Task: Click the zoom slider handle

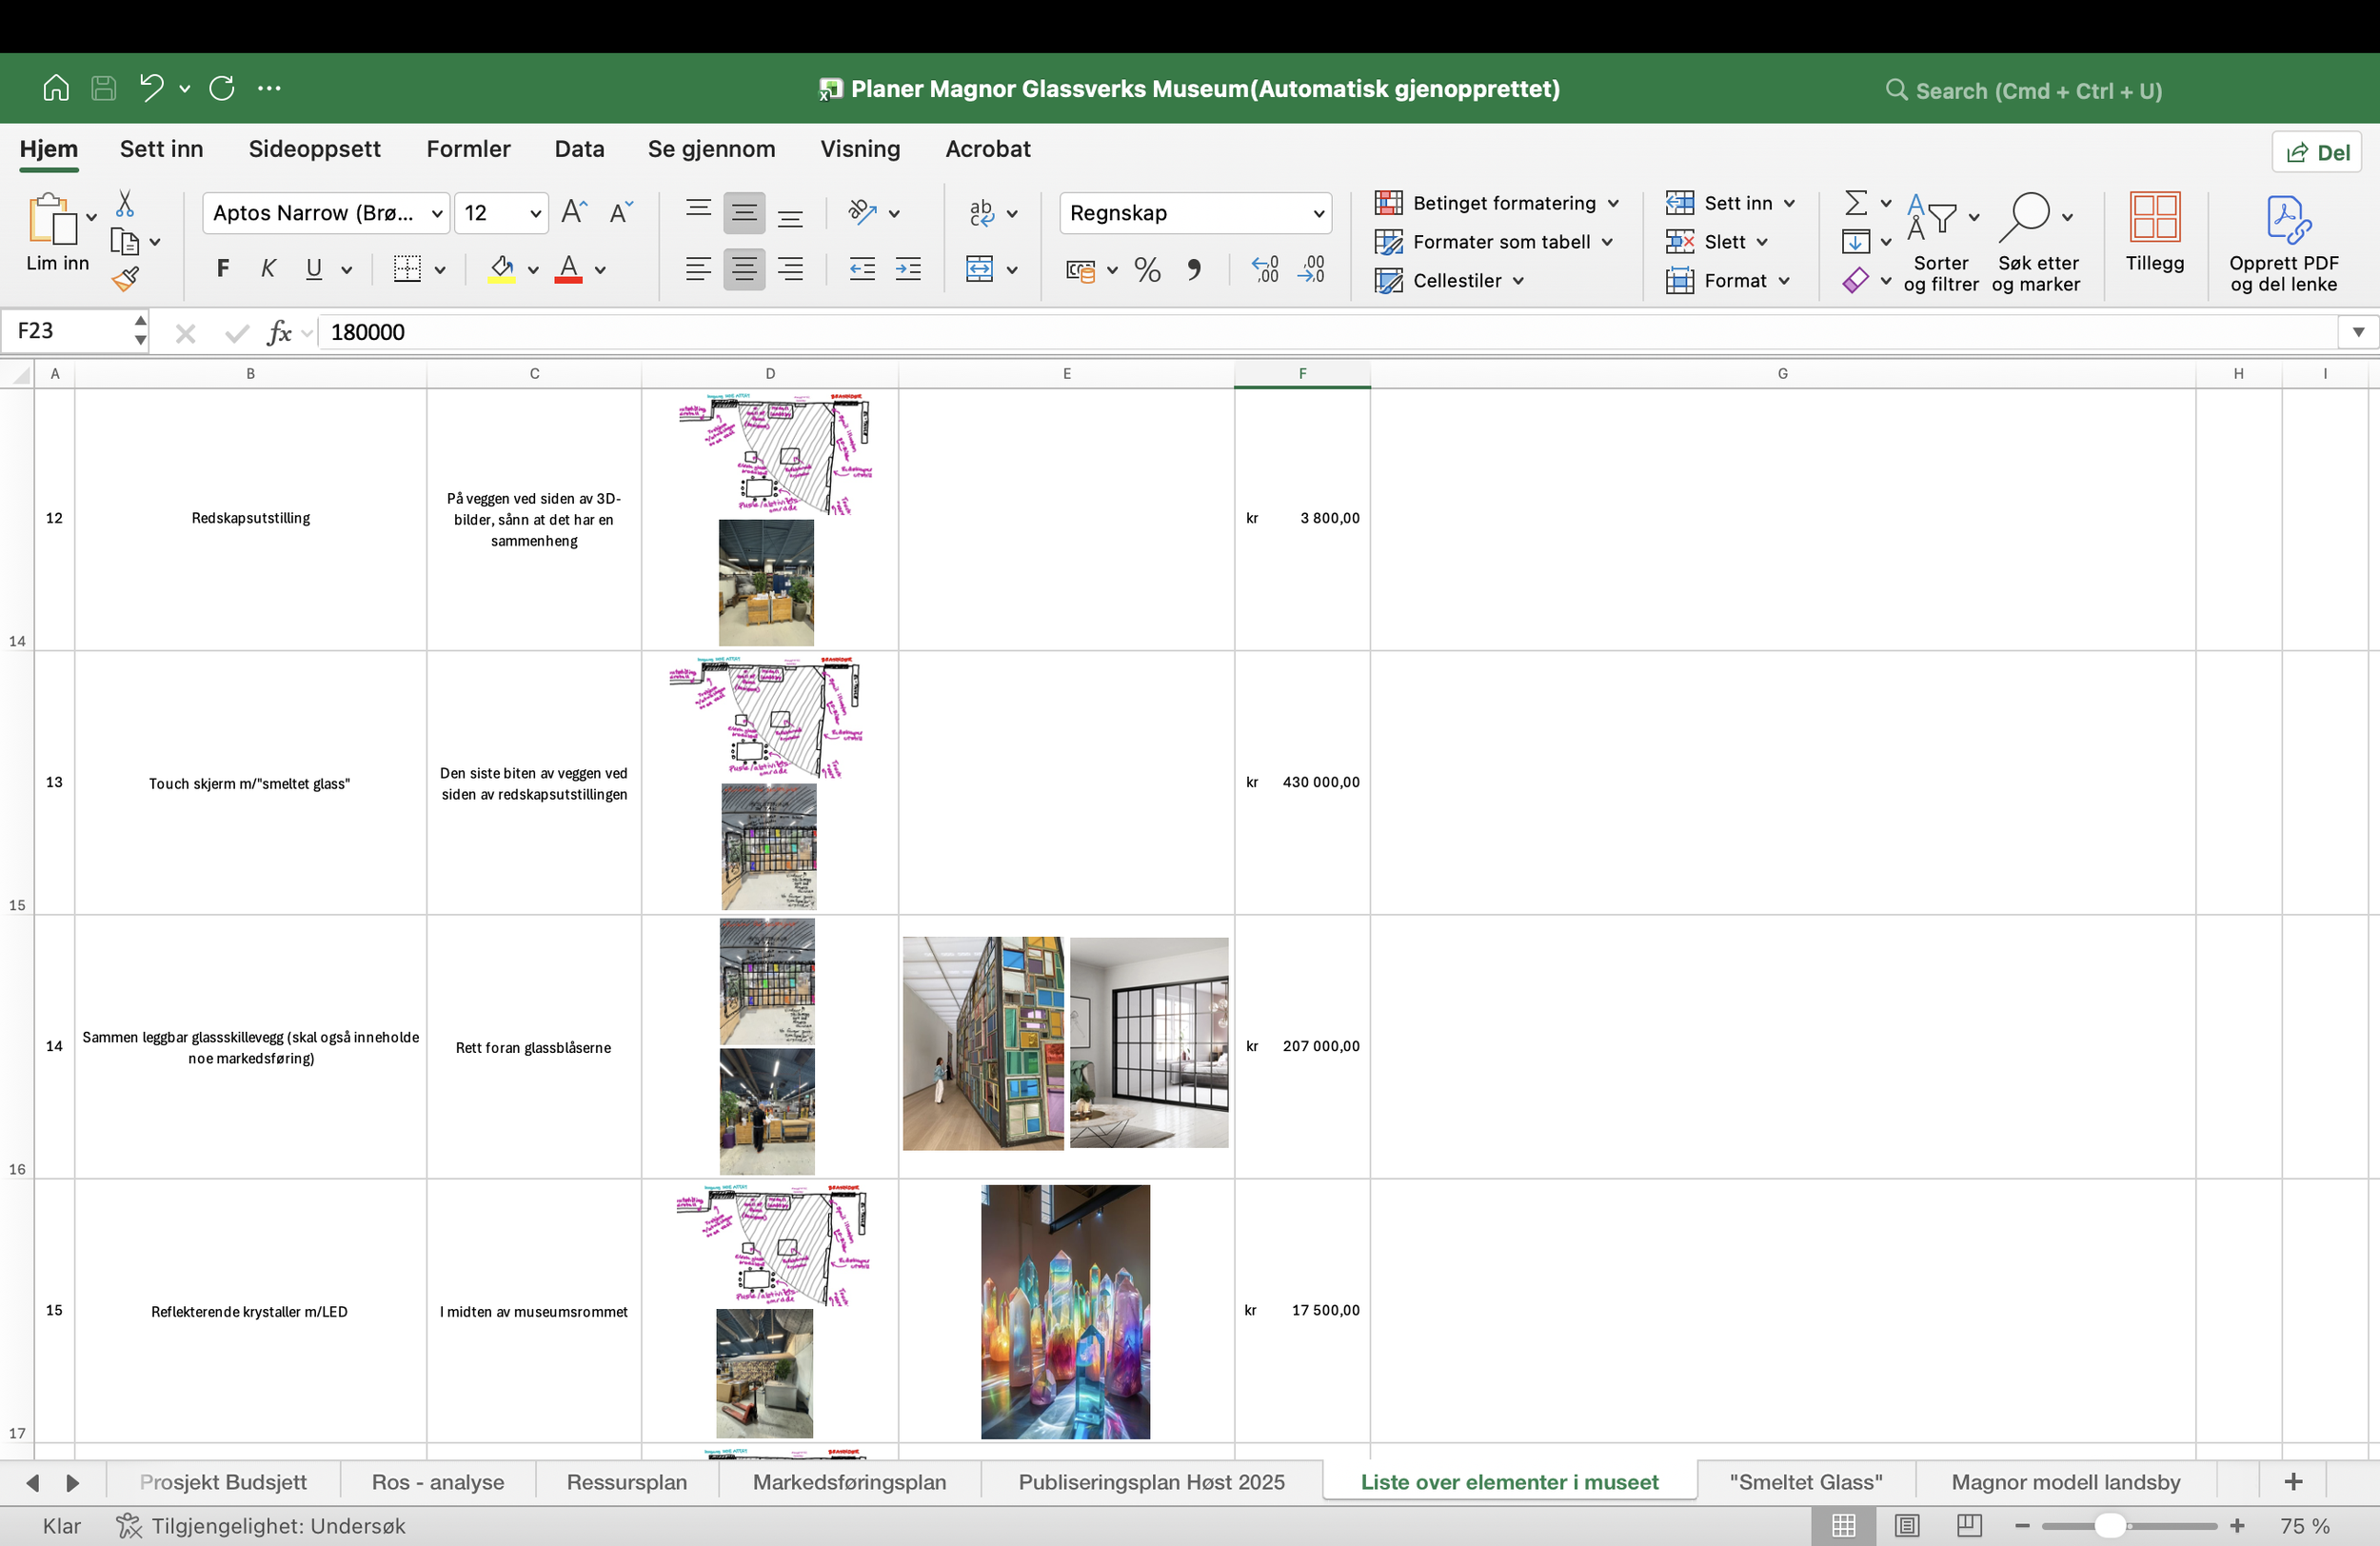Action: (2109, 1526)
